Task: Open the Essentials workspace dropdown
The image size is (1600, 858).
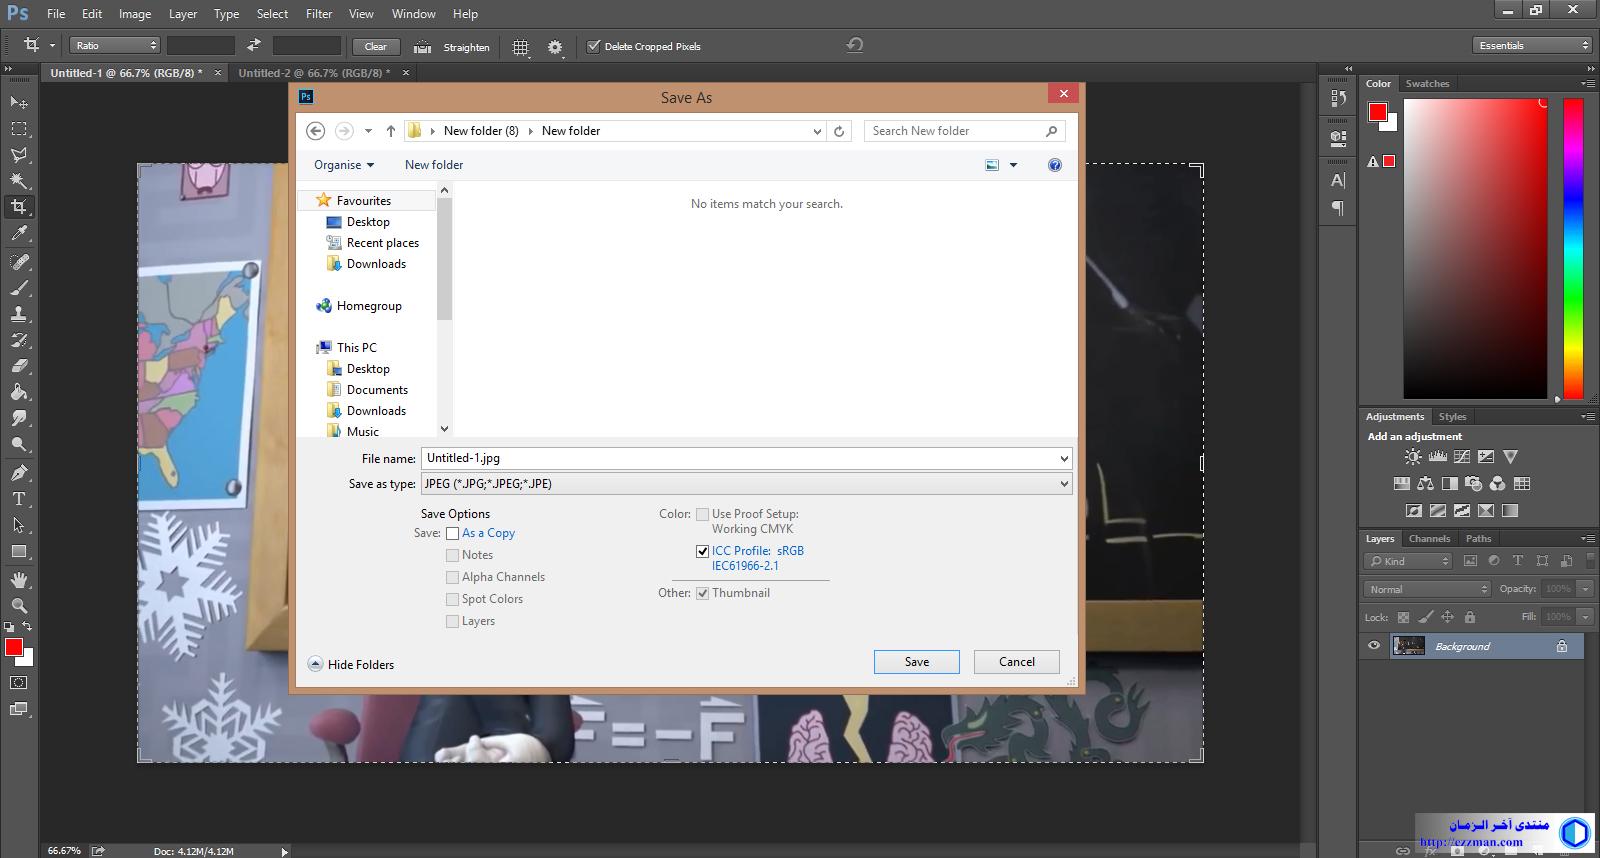Action: [1531, 45]
